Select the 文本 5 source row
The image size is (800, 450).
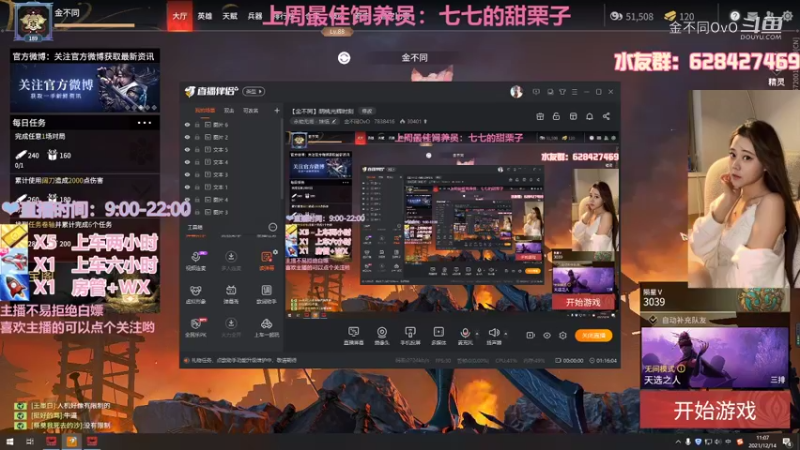(x=231, y=149)
